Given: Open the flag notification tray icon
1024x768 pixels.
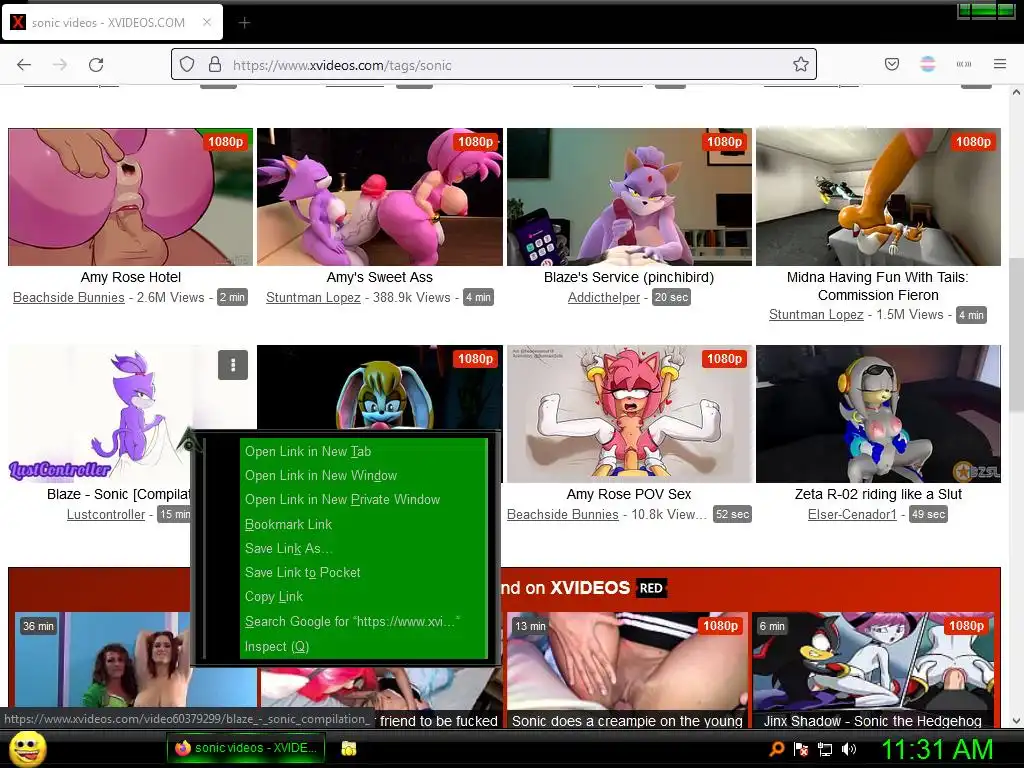Looking at the screenshot, I should click(801, 748).
